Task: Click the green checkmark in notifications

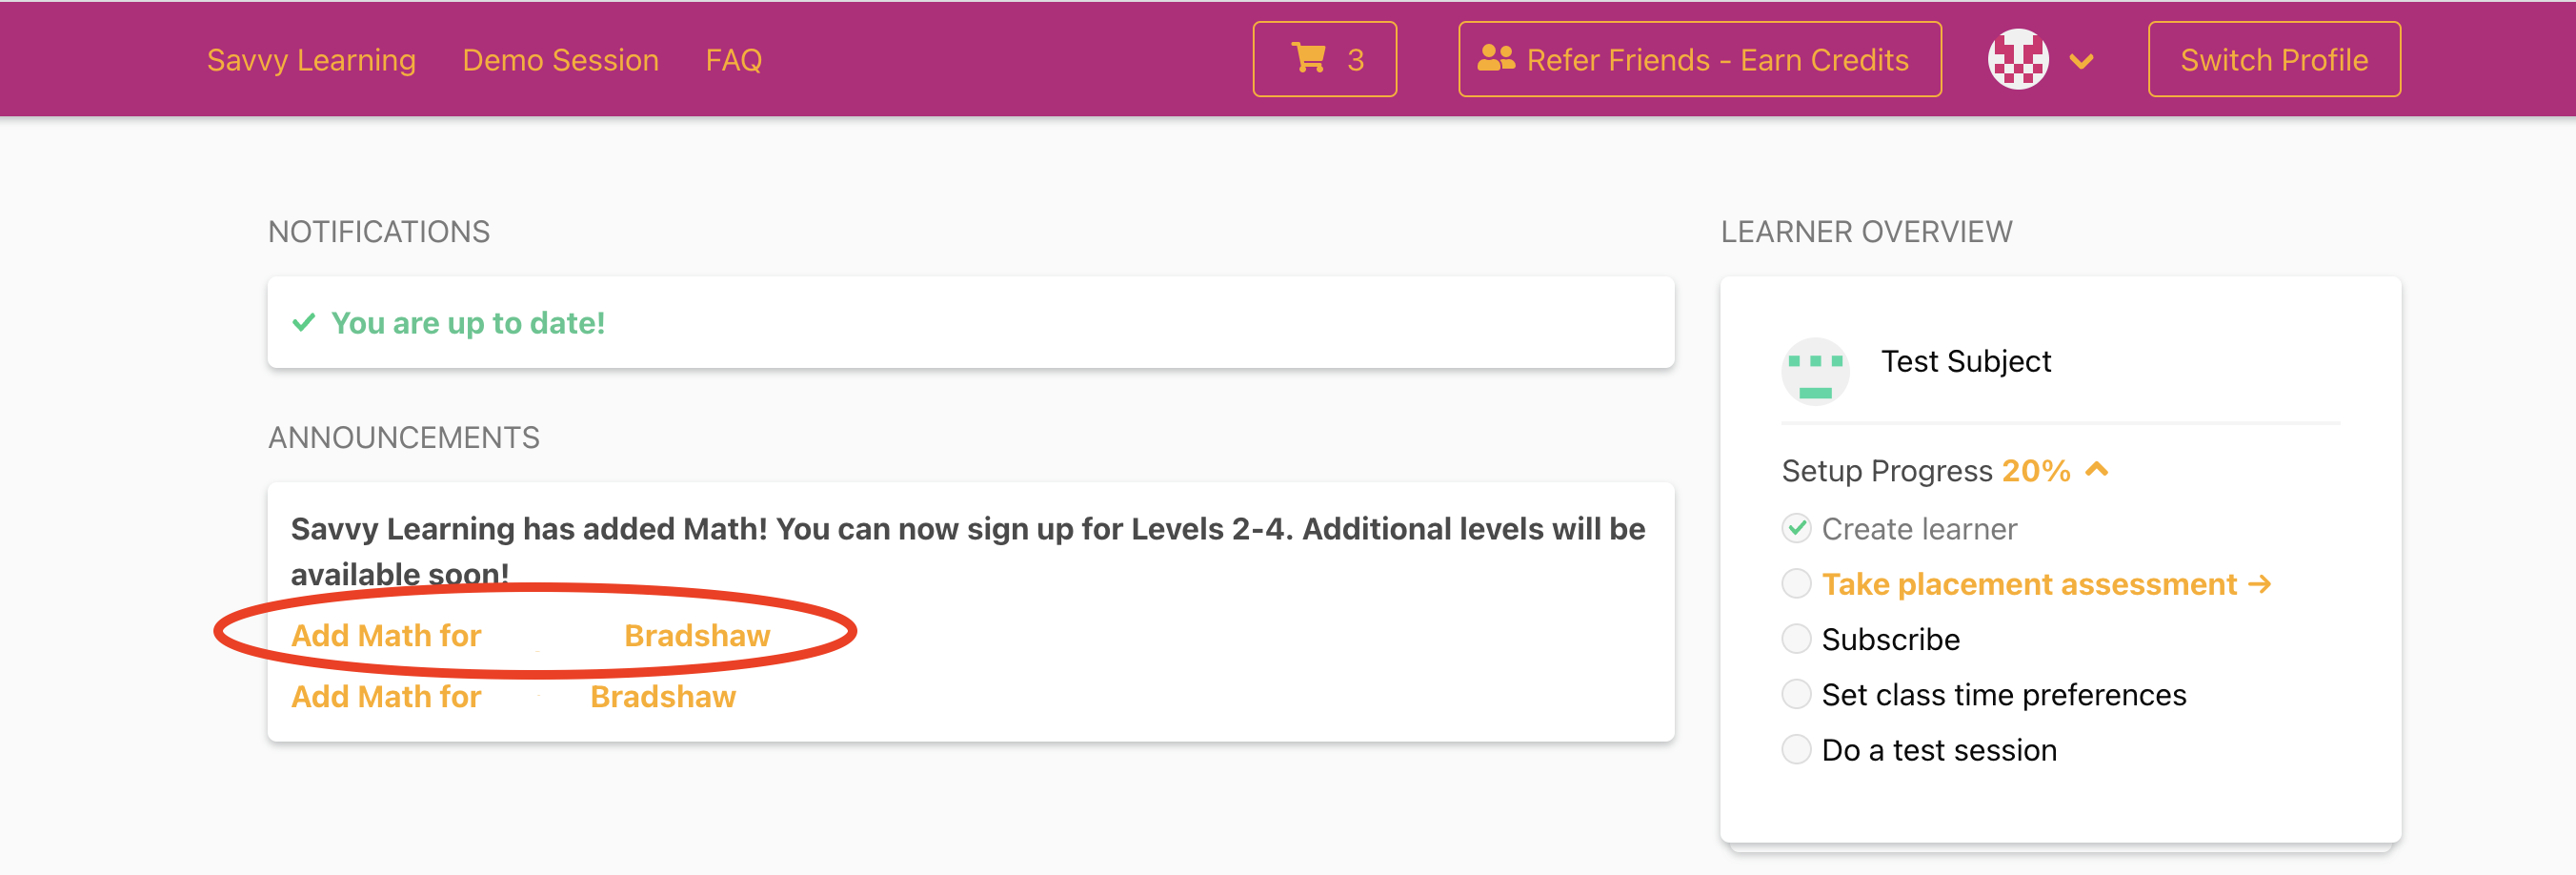Action: [x=303, y=323]
